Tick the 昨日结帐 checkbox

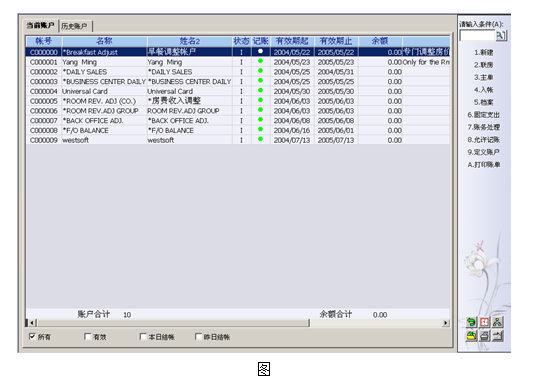click(198, 336)
